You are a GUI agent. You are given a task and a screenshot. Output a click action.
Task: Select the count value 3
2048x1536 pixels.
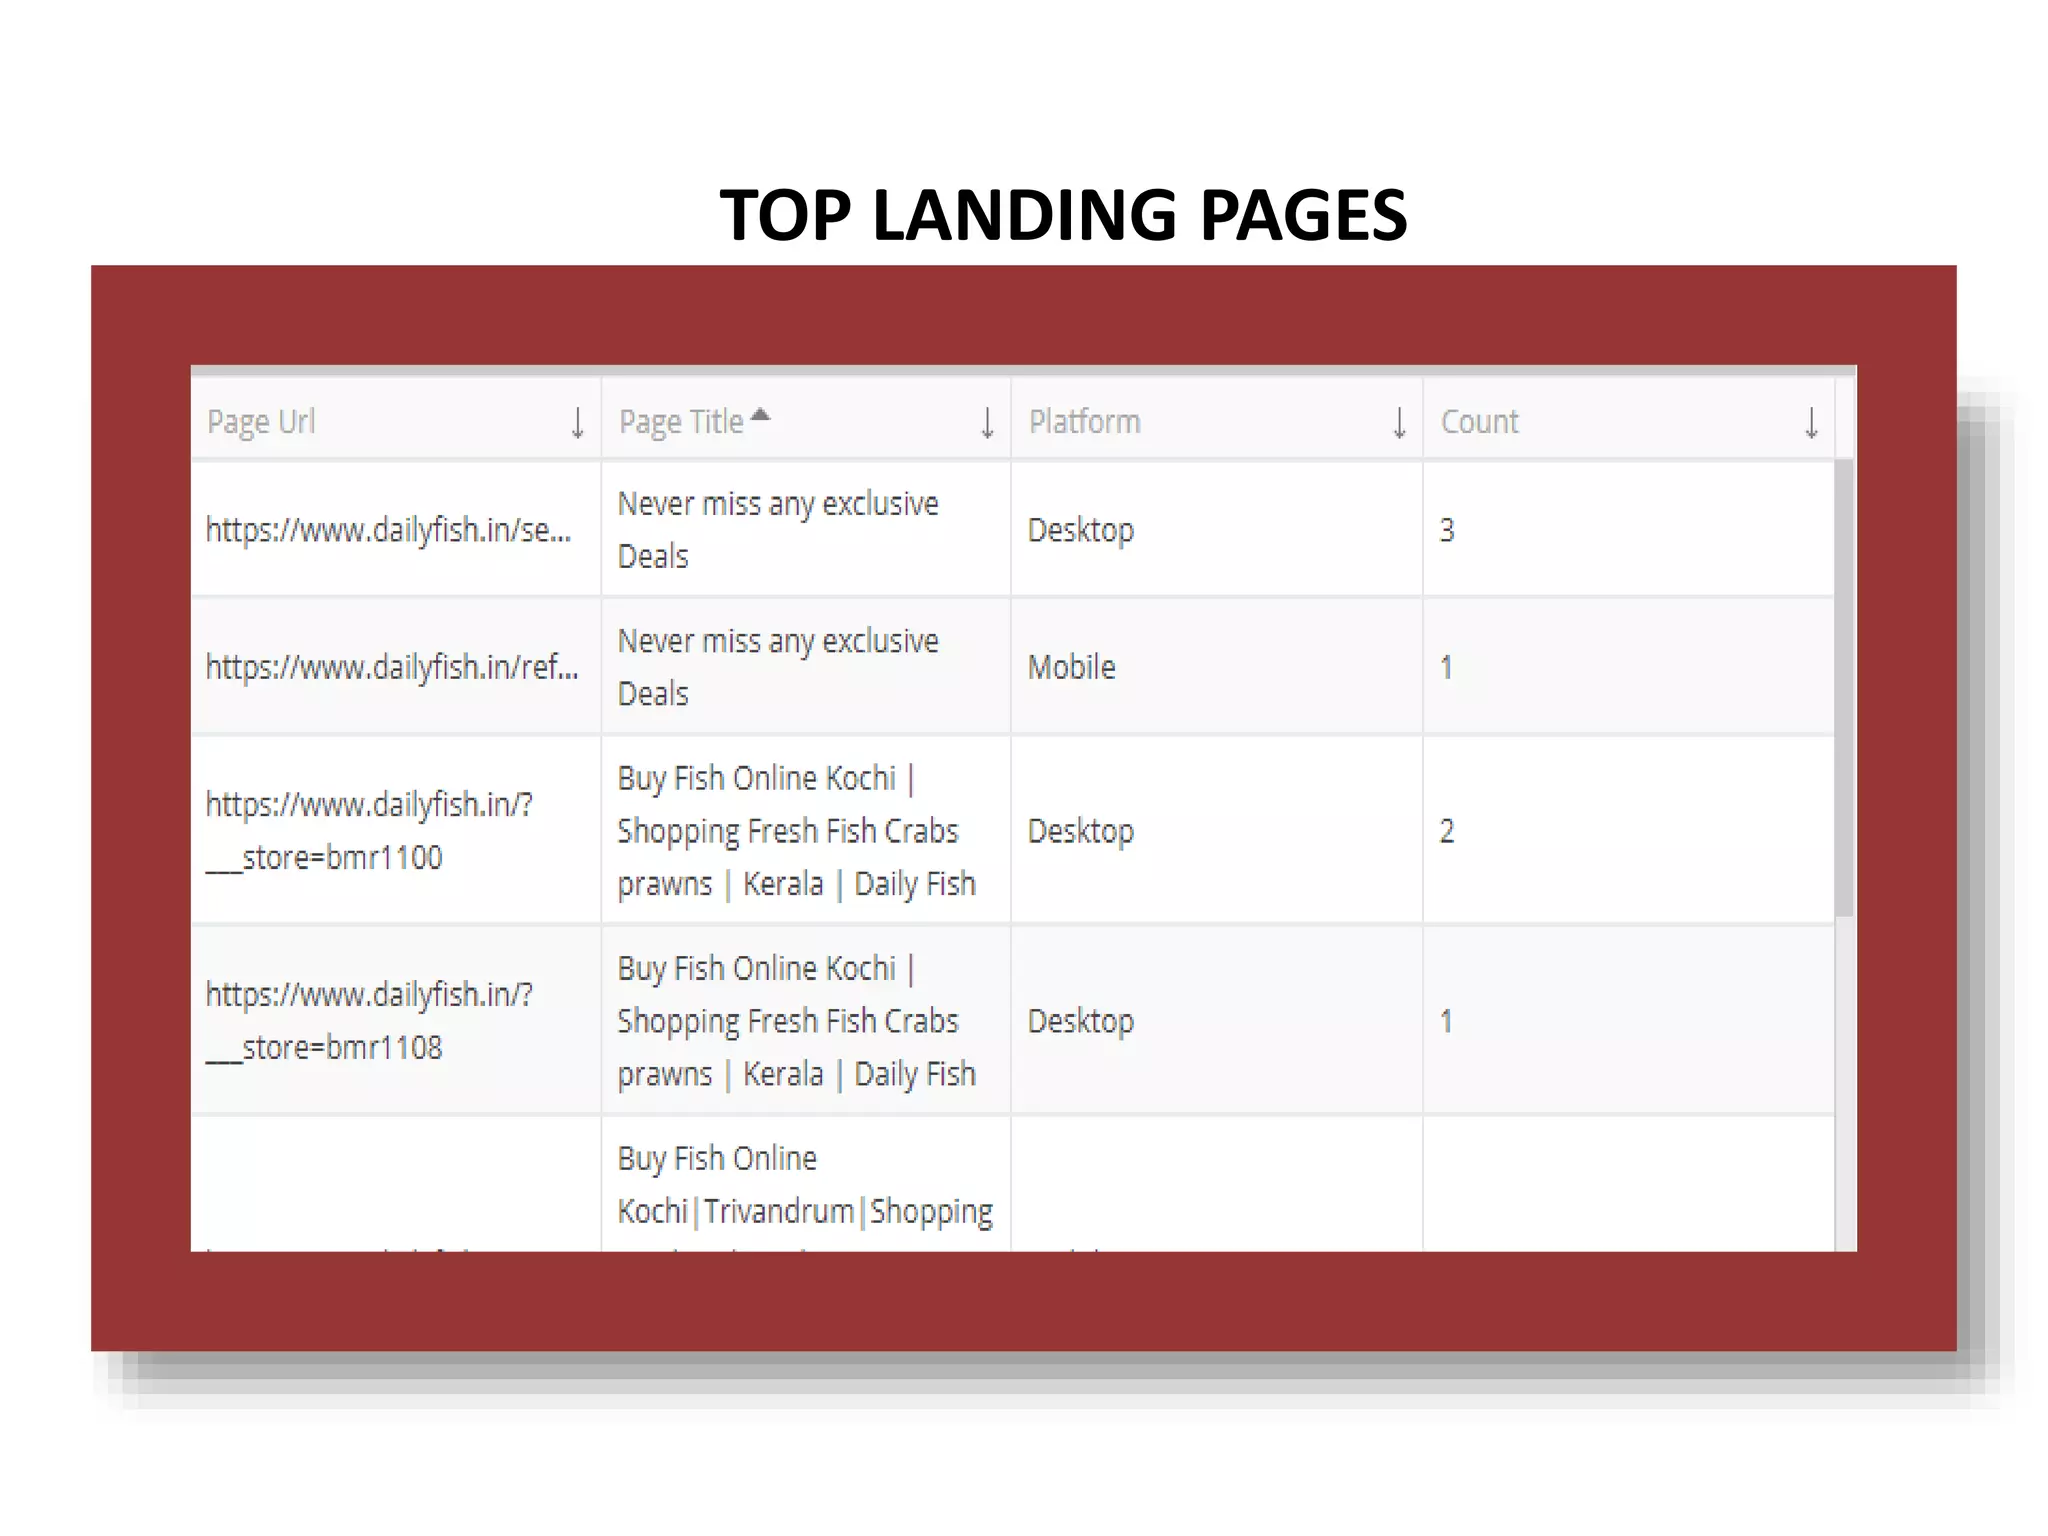click(1447, 530)
